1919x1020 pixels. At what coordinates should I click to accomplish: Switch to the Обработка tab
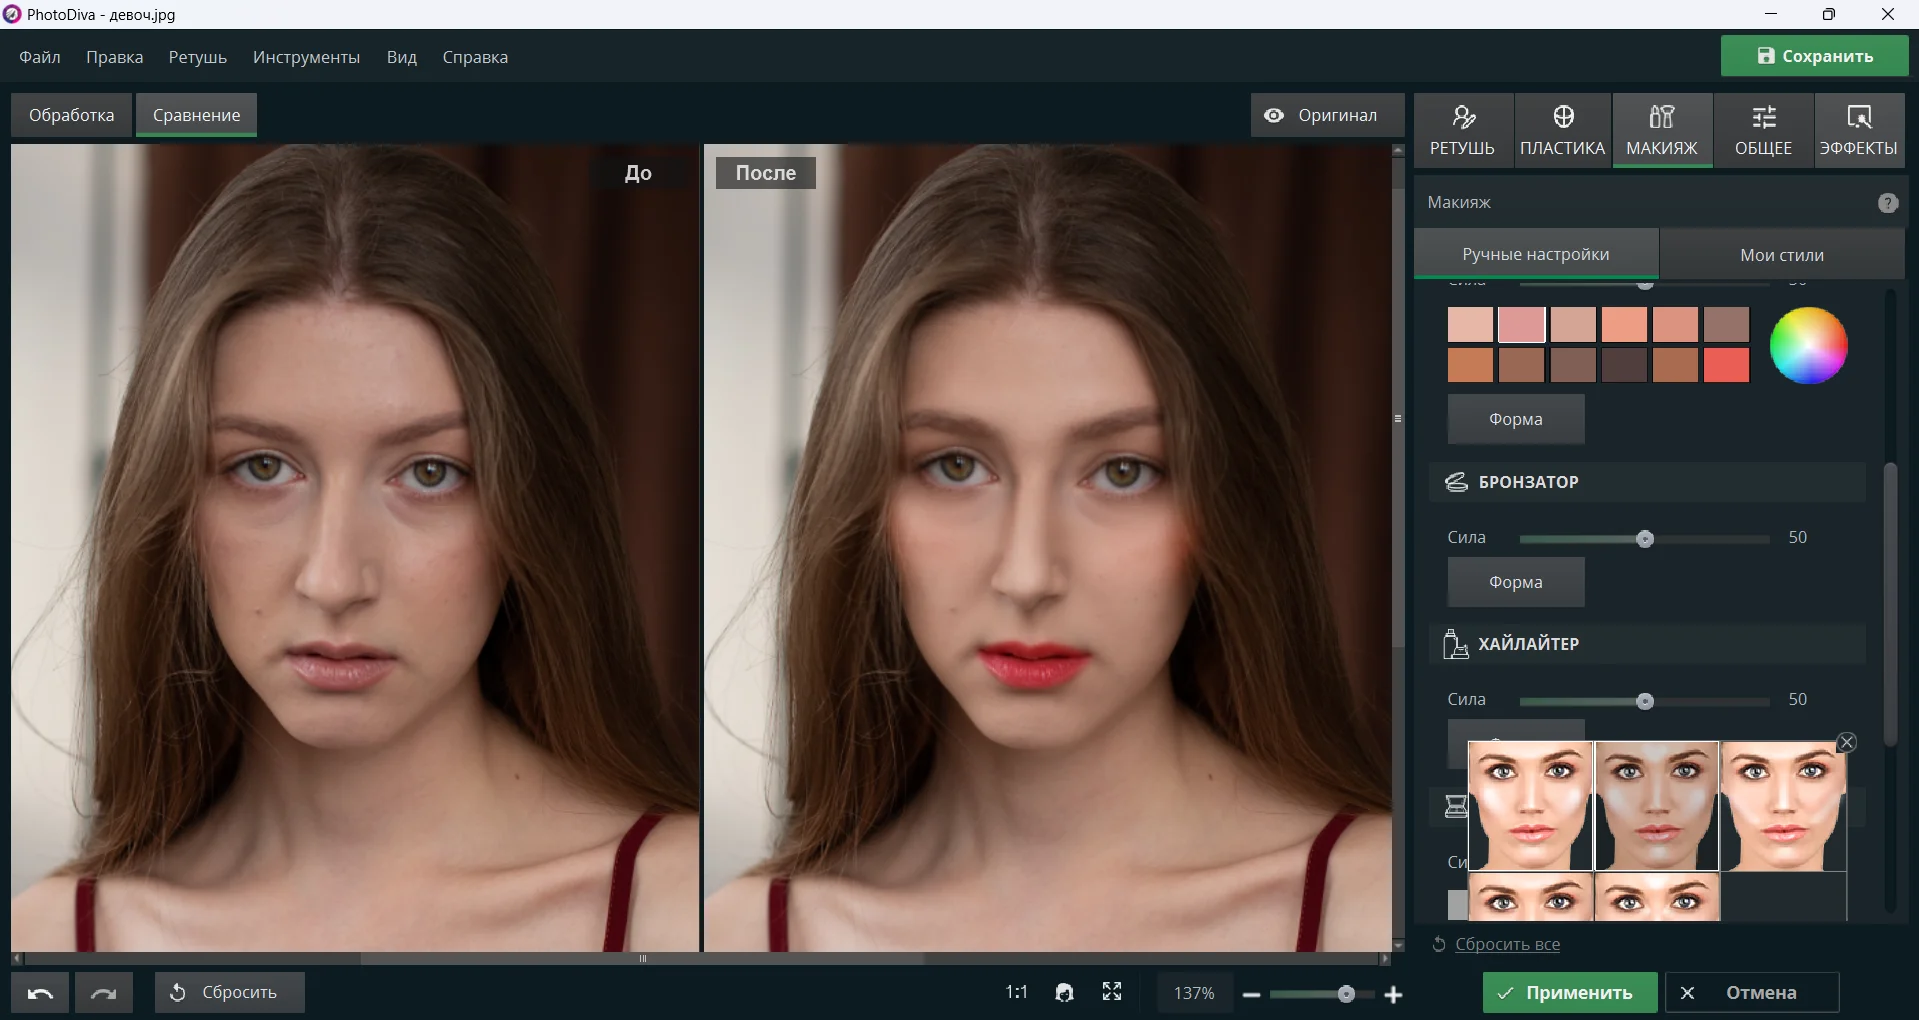click(71, 115)
